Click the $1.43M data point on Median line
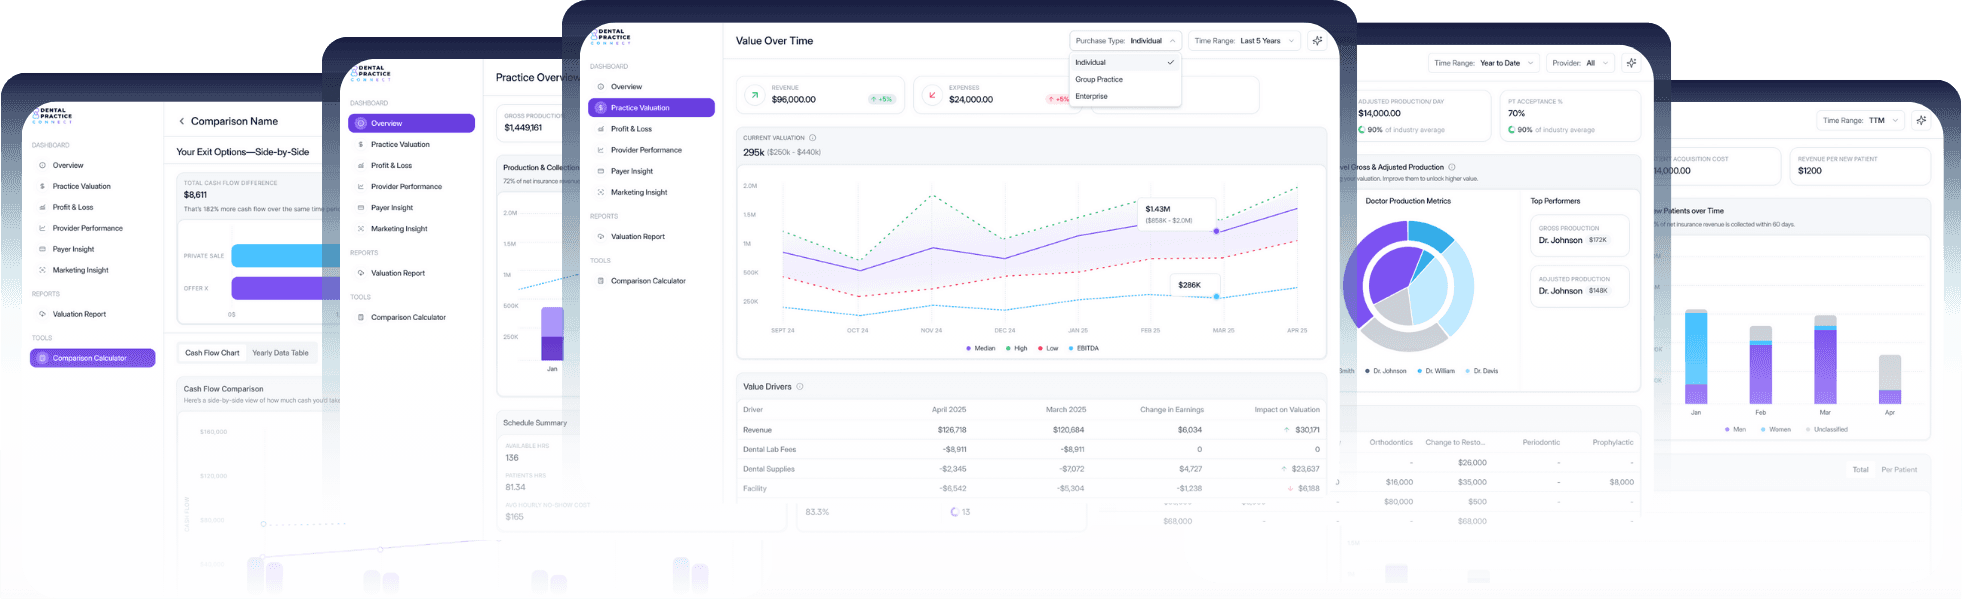Screen dimensions: 1964x602 click(1216, 231)
